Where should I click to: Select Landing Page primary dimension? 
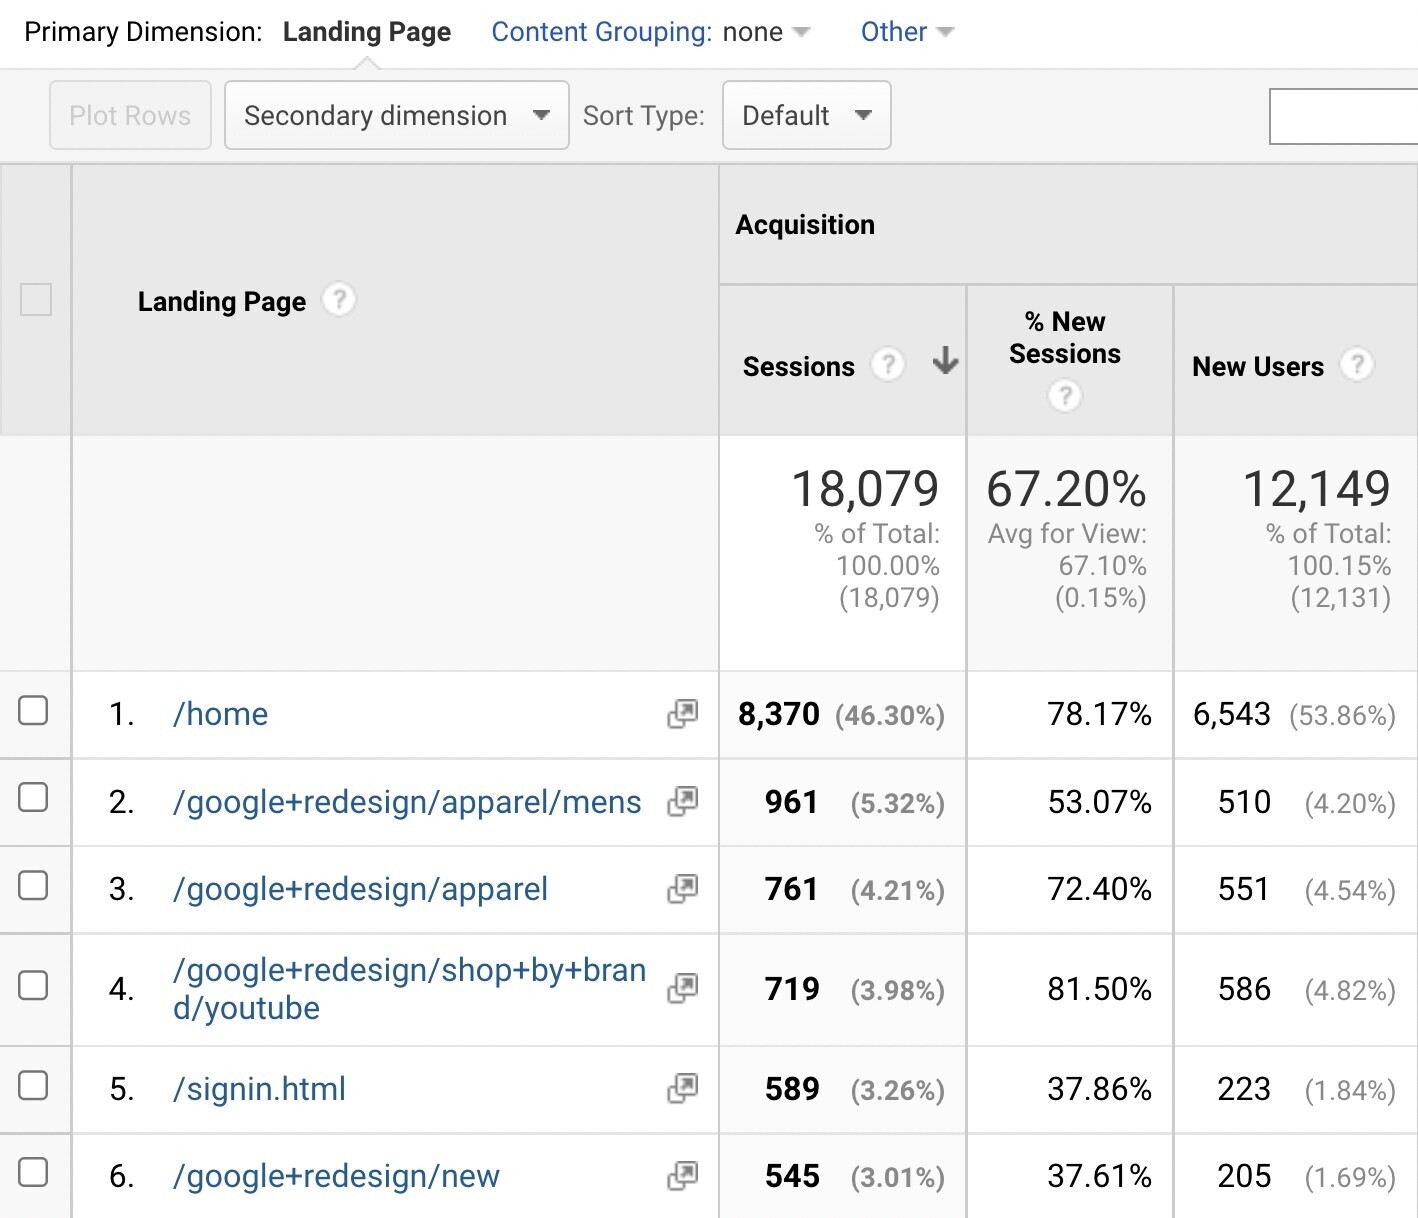tap(367, 32)
